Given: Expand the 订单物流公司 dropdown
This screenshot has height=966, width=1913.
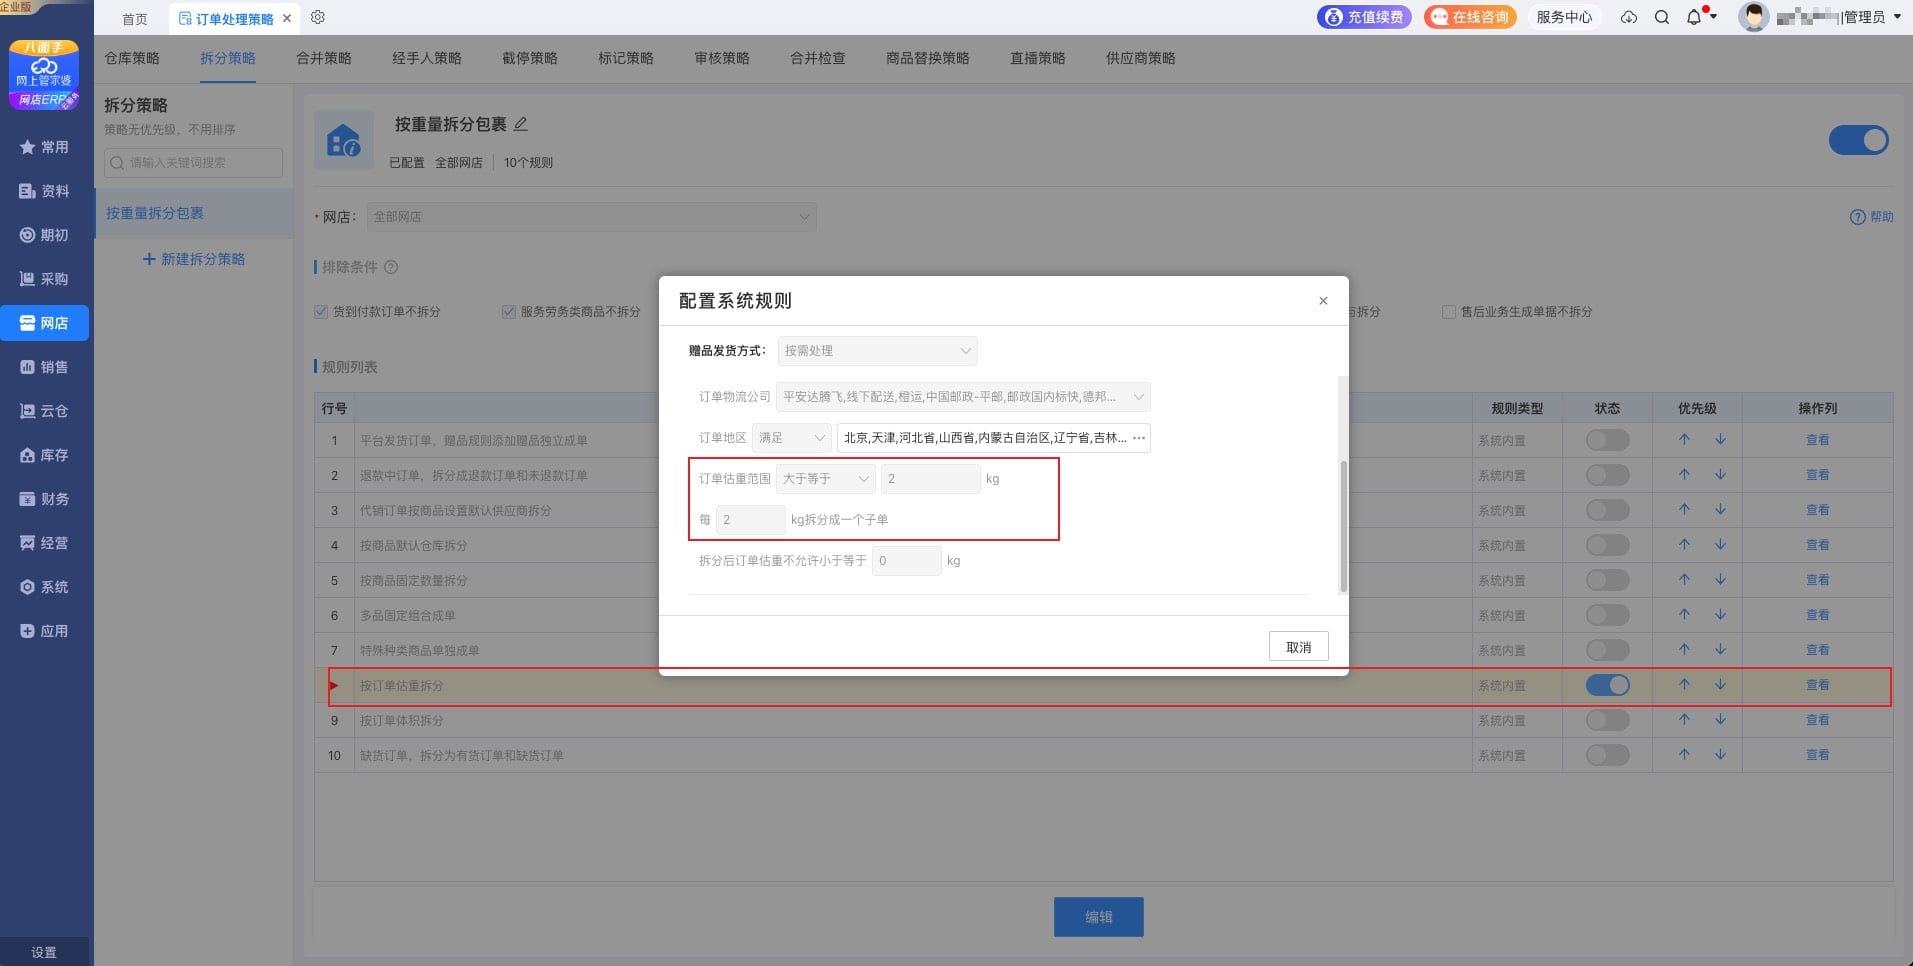Looking at the screenshot, I should (x=963, y=397).
